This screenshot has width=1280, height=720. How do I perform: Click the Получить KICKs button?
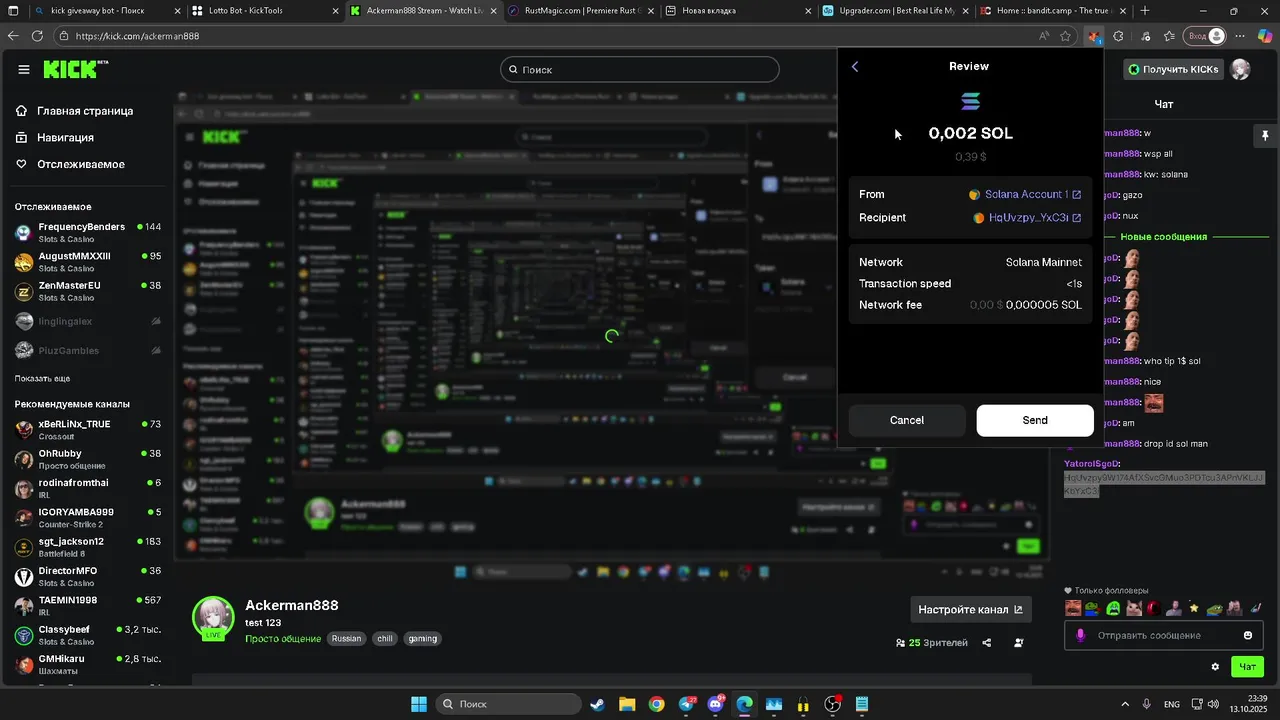(x=1173, y=69)
